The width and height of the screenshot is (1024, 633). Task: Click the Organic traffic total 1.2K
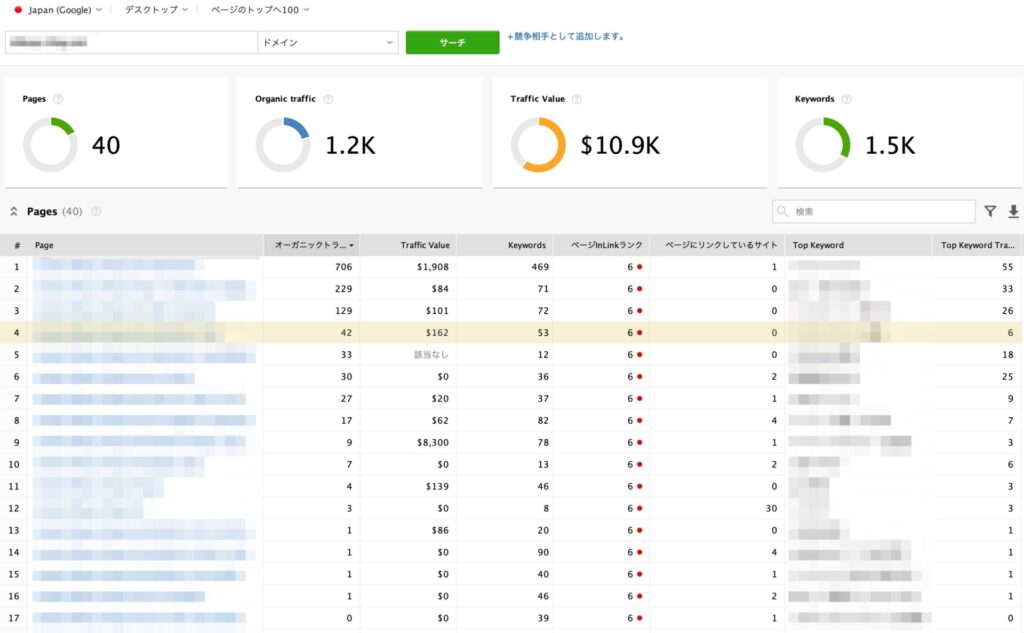(x=351, y=145)
